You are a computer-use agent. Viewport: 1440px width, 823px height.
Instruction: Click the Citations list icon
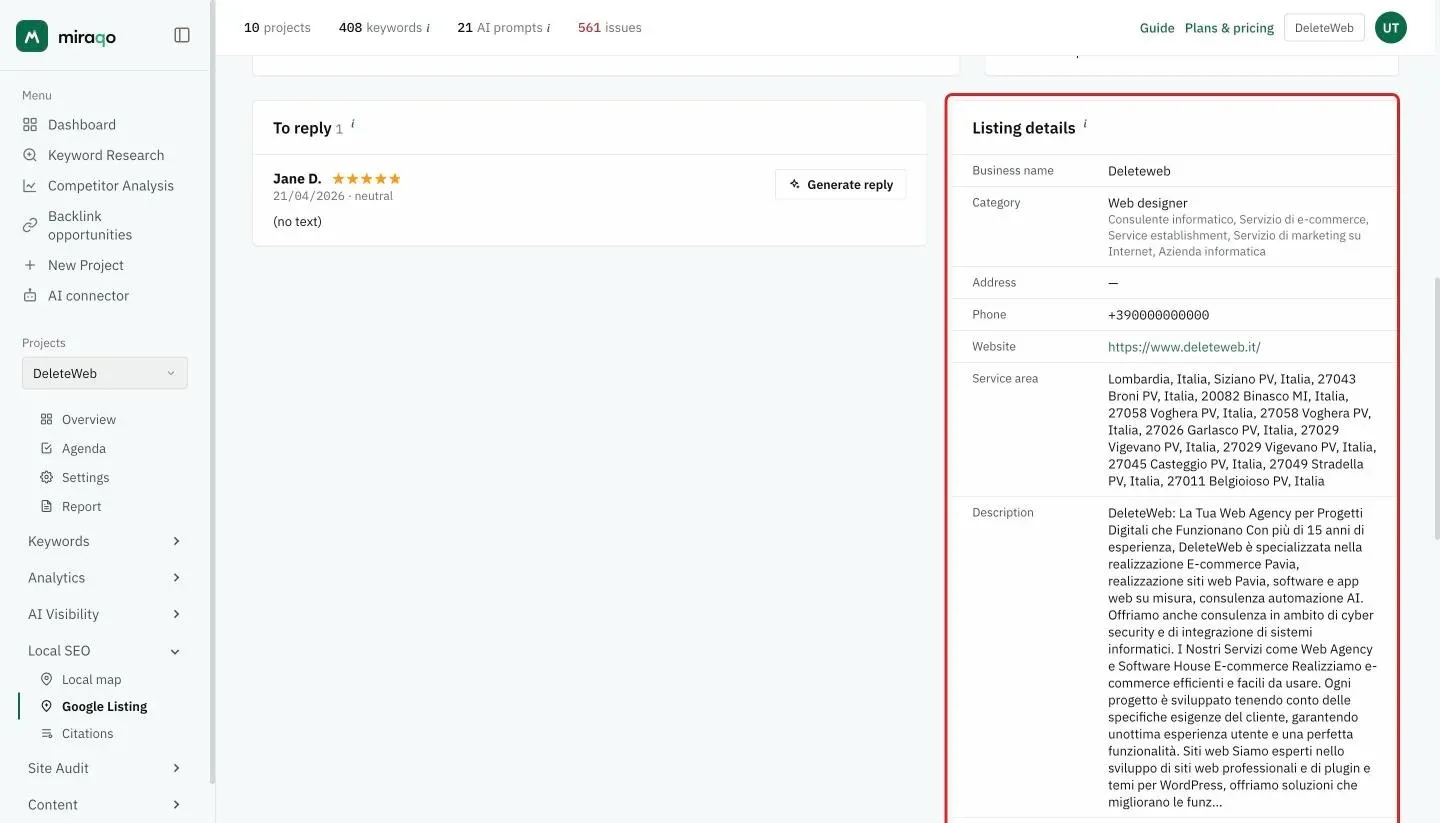pos(46,734)
